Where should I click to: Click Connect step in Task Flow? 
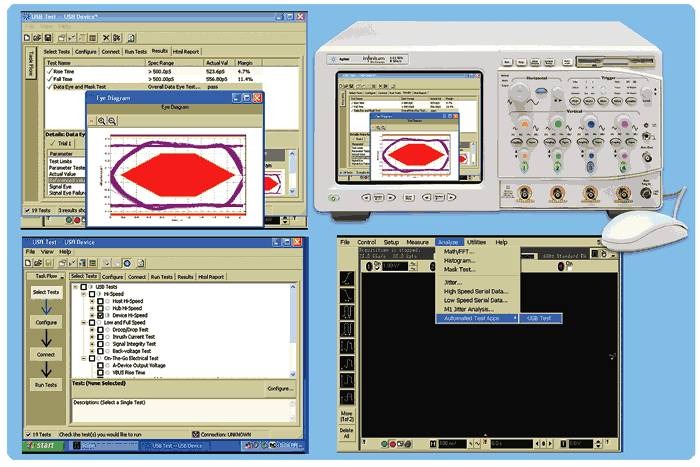46,354
